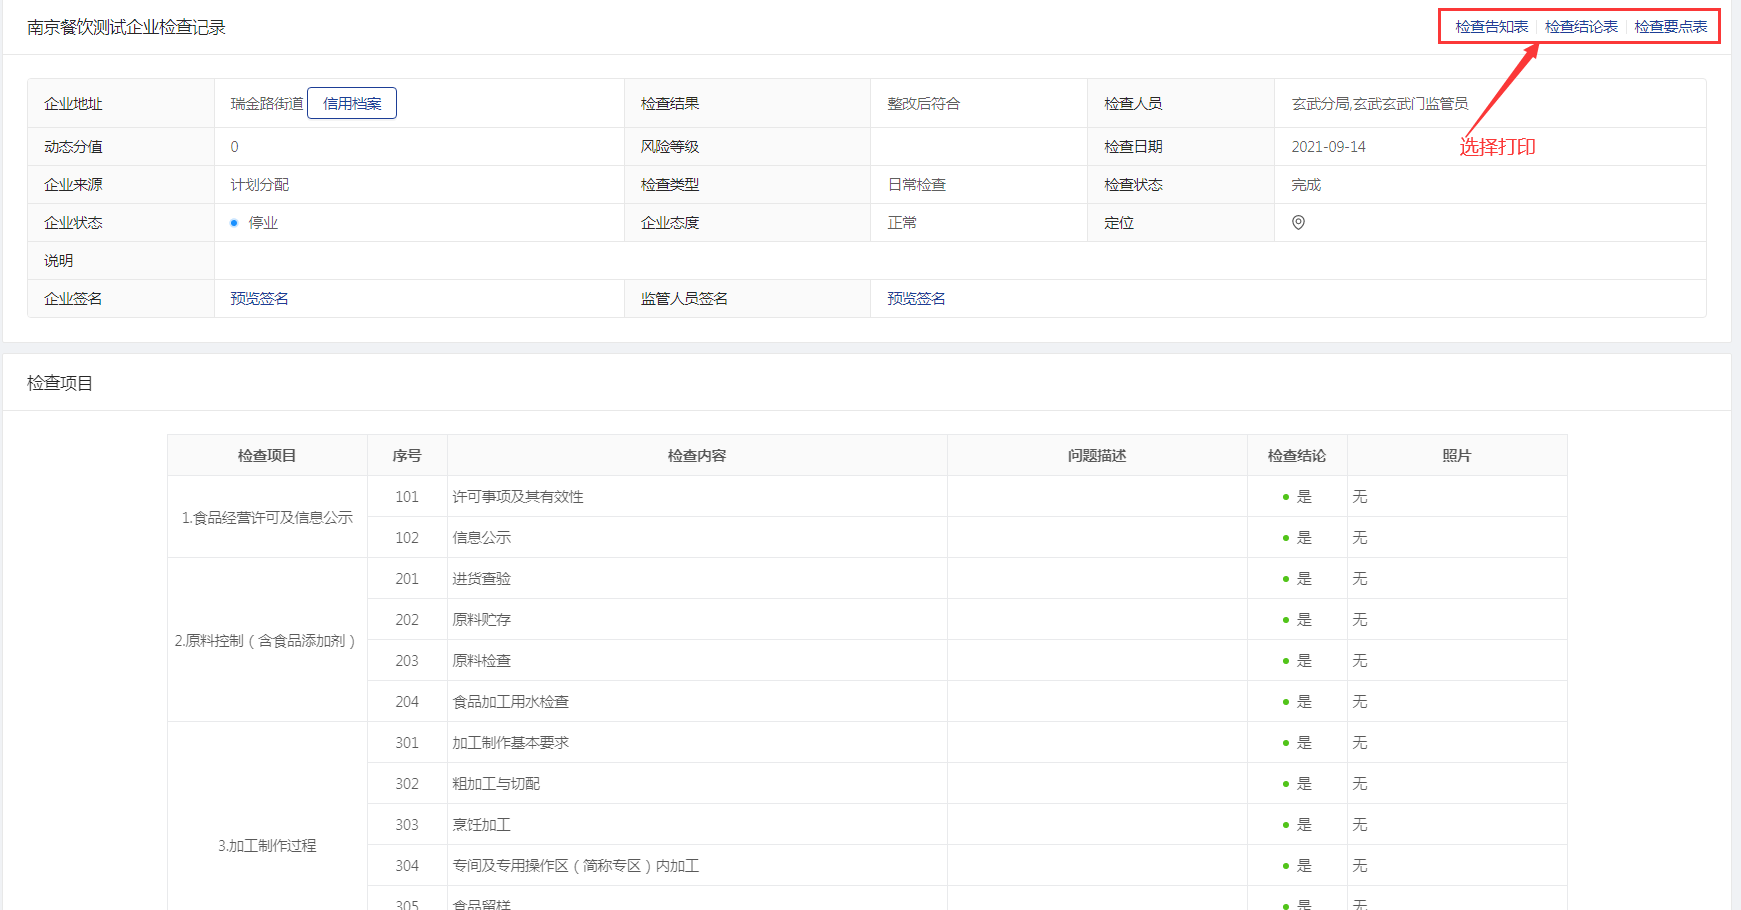Select the 1.食品经营许可及信息公示 group cell

[x=267, y=517]
